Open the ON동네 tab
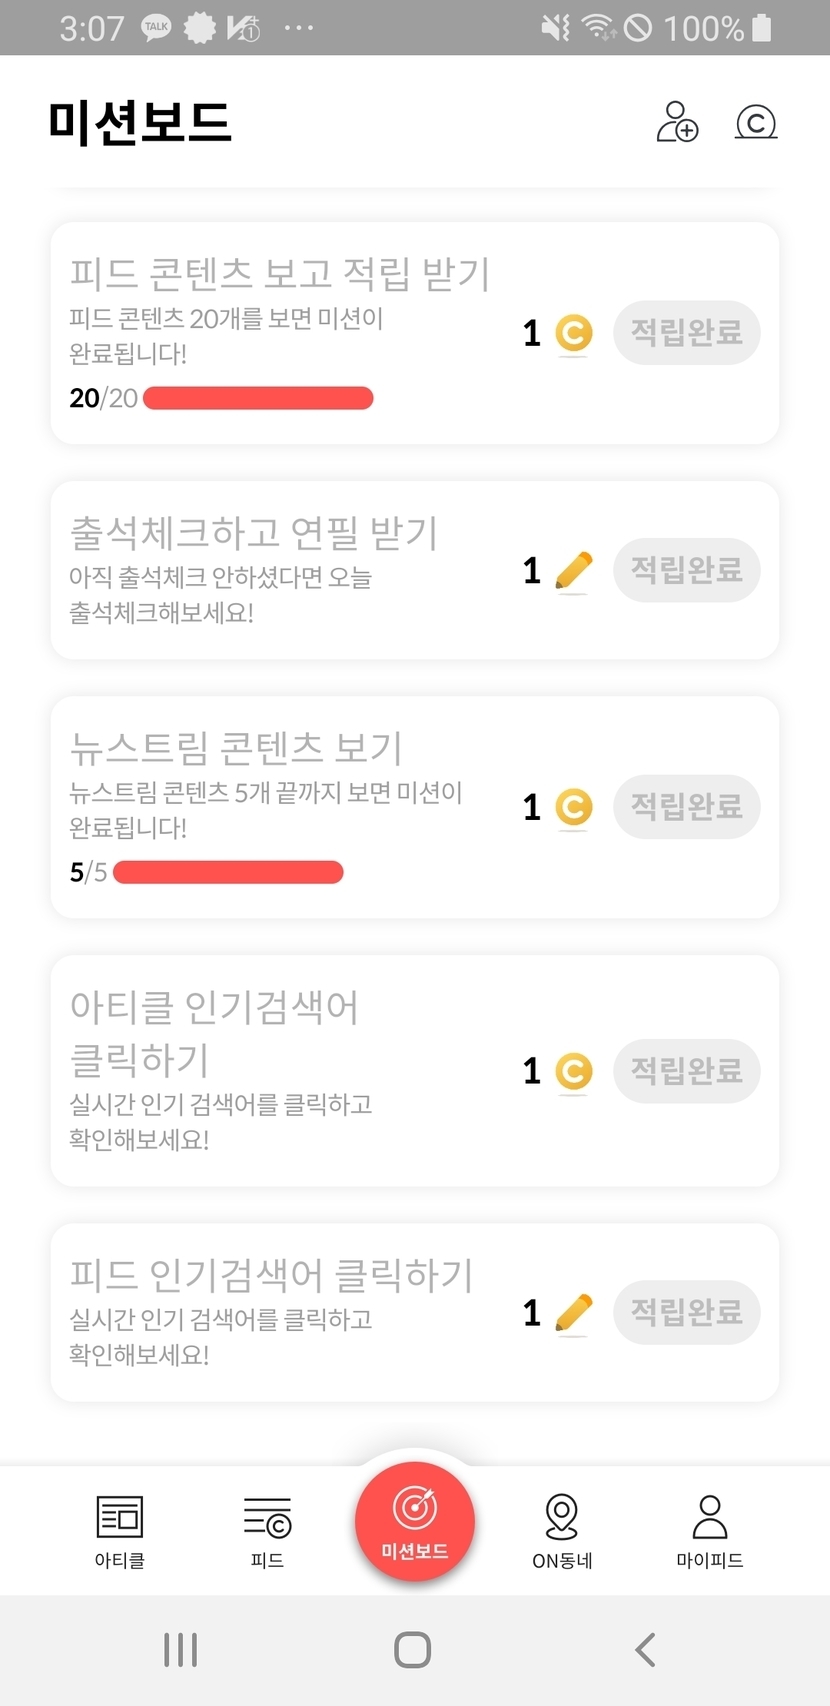The width and height of the screenshot is (830, 1706). (562, 1530)
